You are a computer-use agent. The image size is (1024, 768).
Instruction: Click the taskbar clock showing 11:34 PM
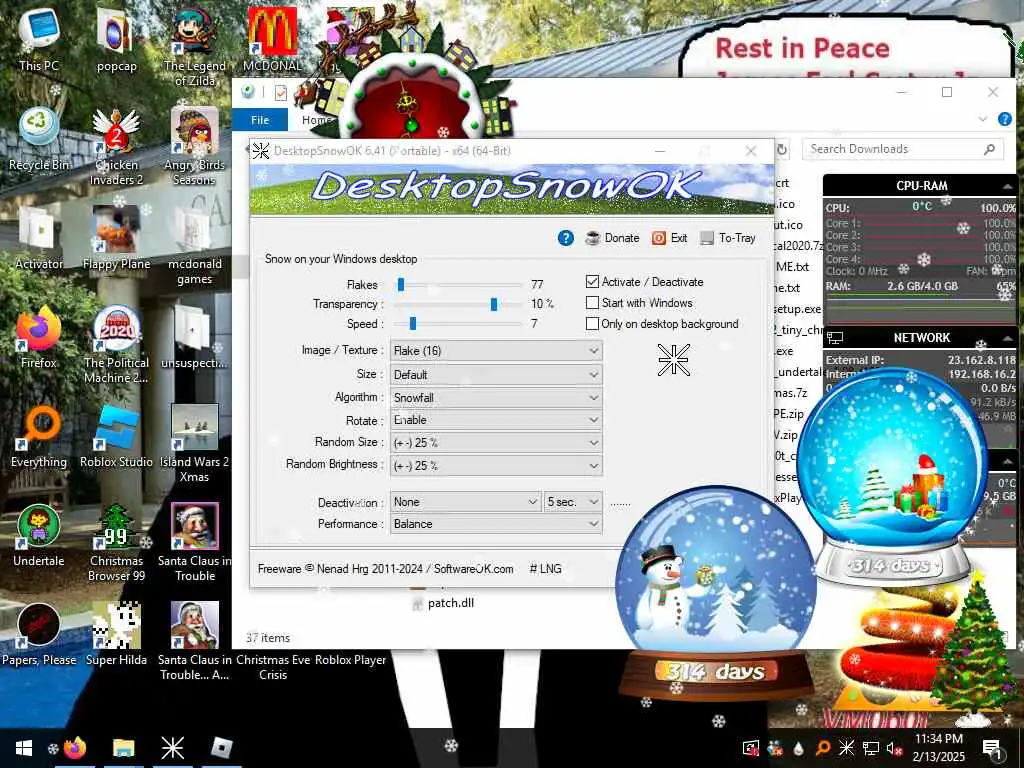click(x=938, y=748)
